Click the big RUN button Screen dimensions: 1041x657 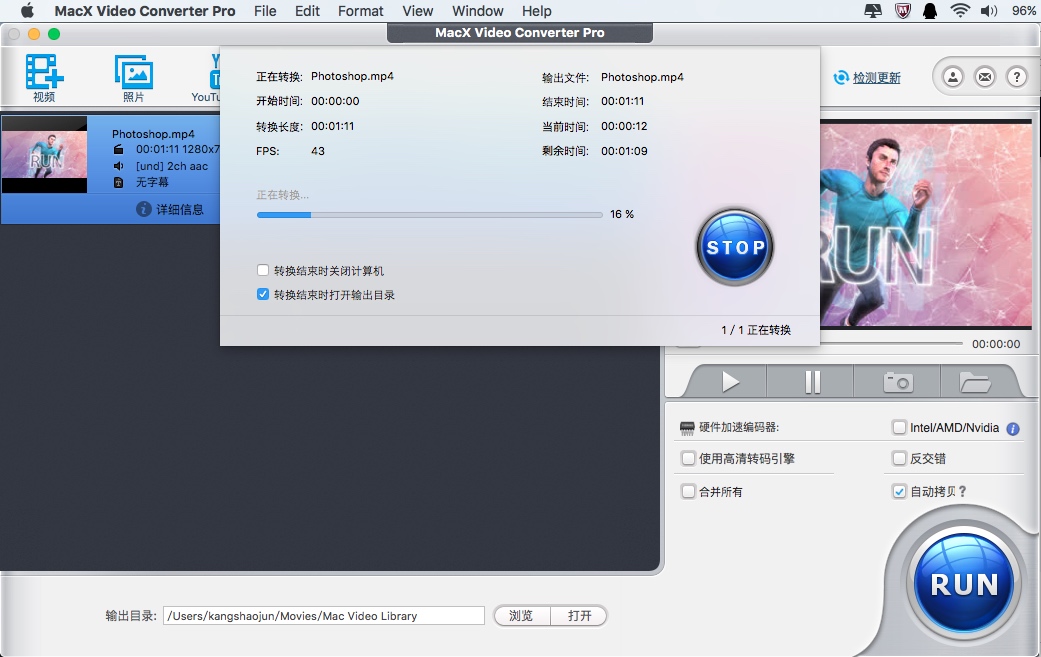pyautogui.click(x=964, y=584)
